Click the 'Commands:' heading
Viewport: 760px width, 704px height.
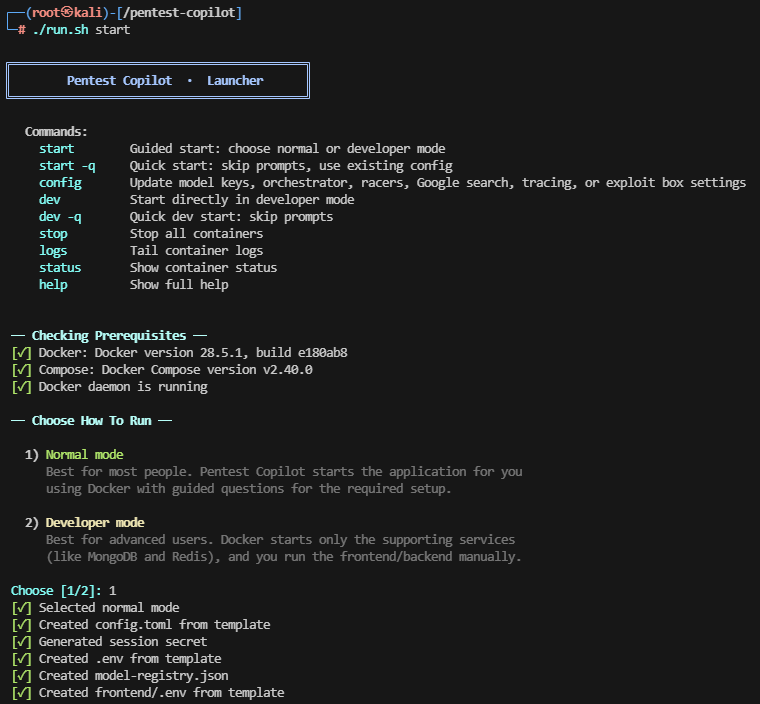click(x=56, y=132)
